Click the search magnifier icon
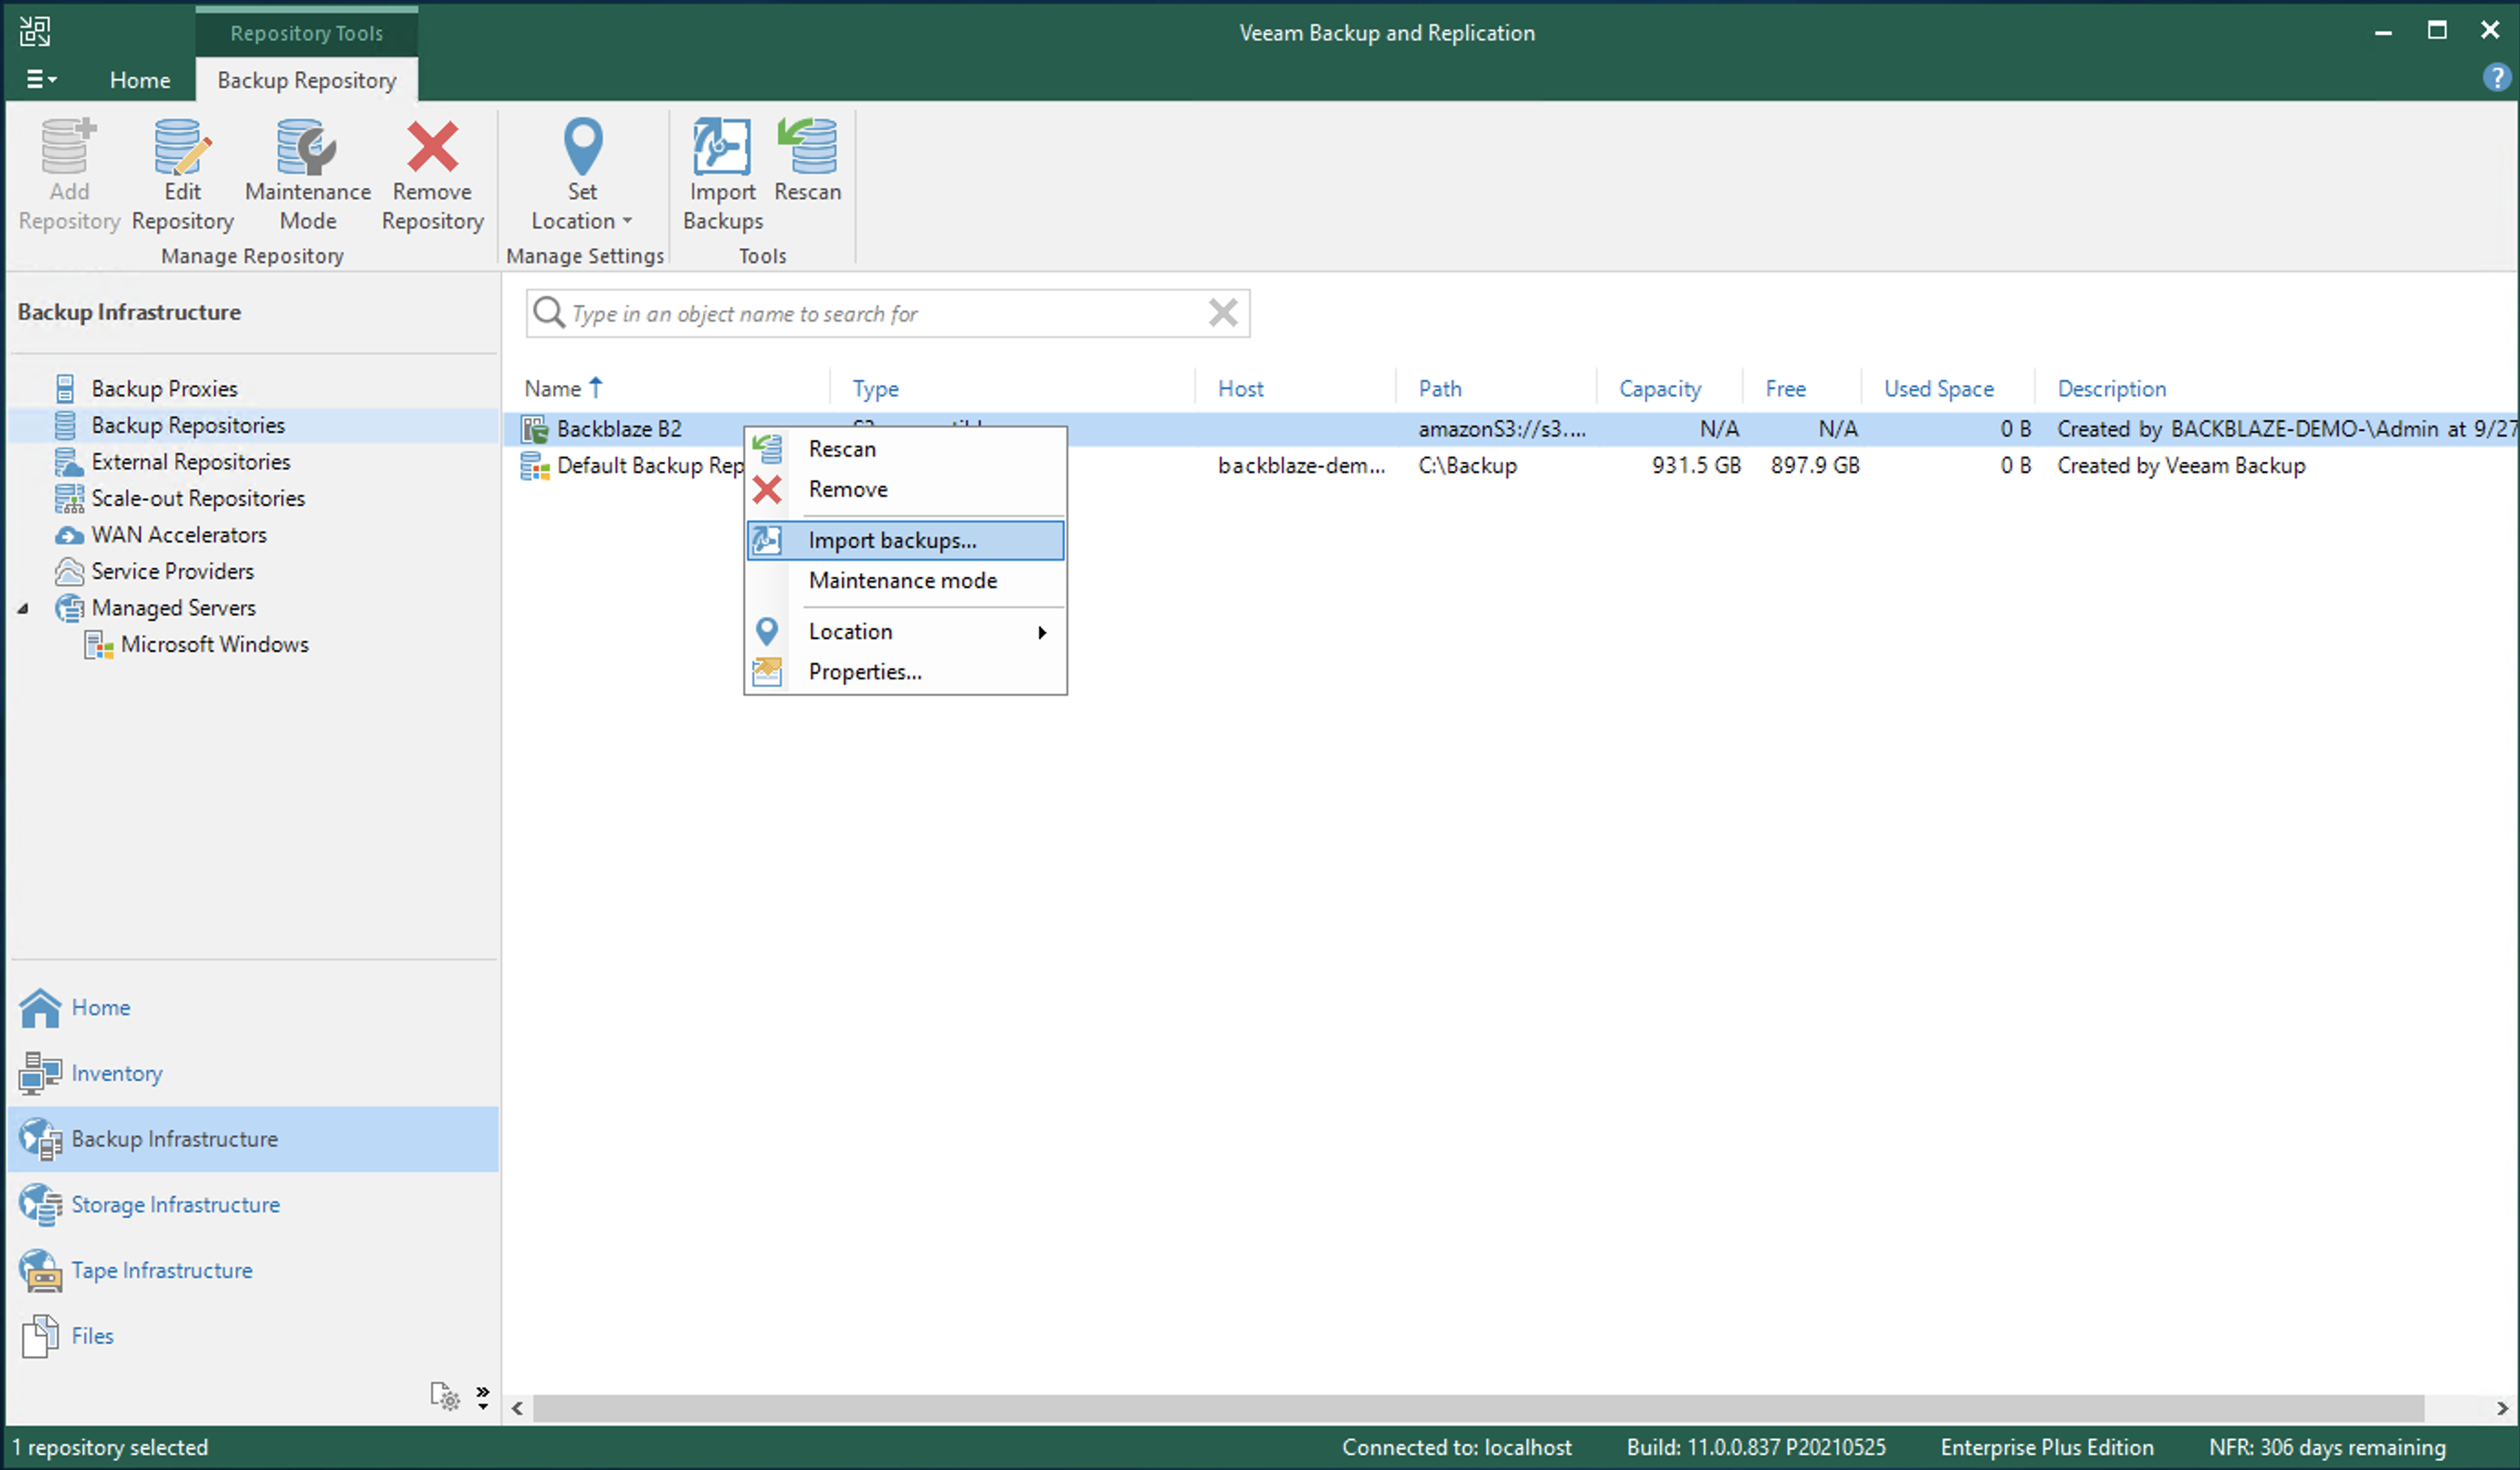The image size is (2520, 1470). click(548, 313)
